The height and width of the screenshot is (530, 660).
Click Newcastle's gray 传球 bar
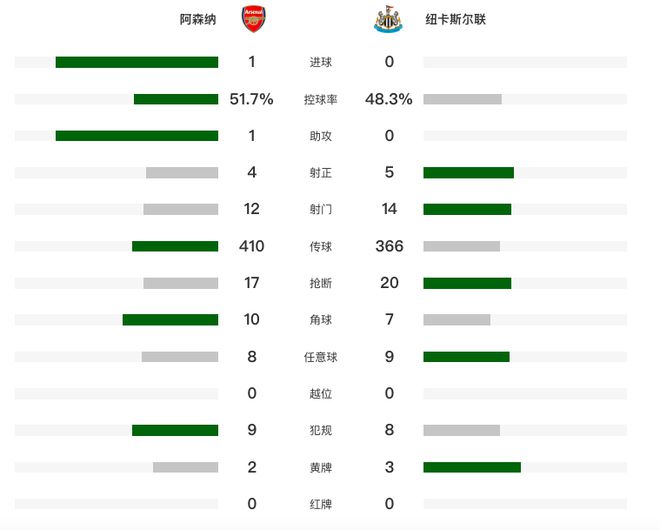click(x=461, y=246)
